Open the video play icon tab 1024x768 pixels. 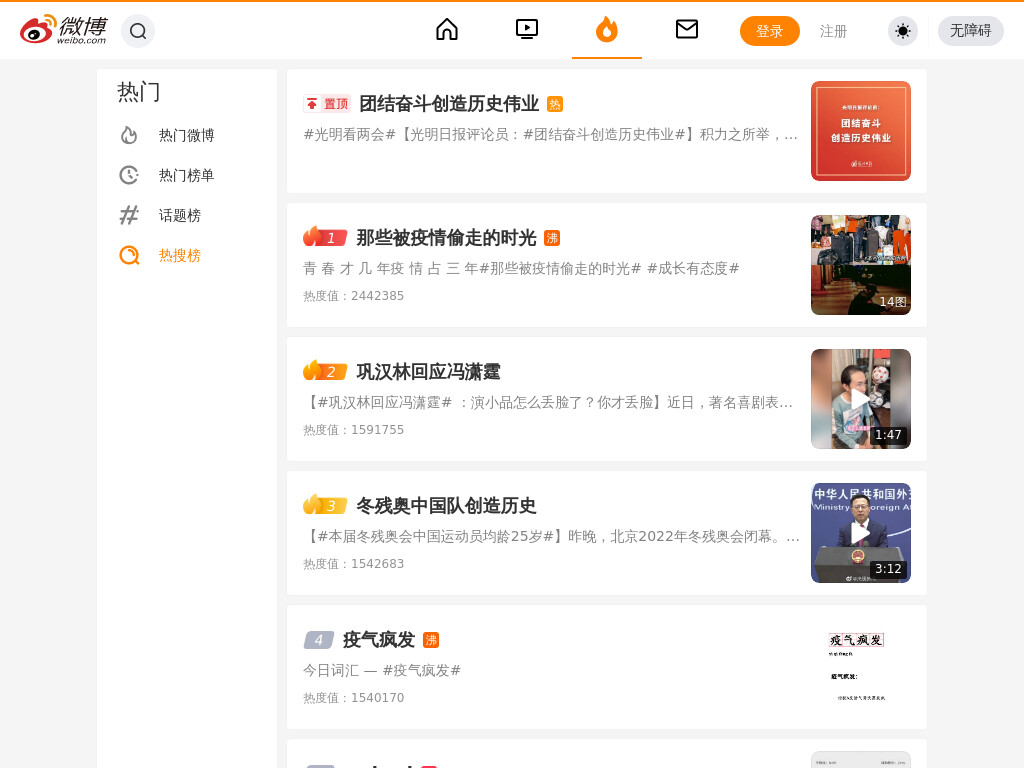(527, 29)
